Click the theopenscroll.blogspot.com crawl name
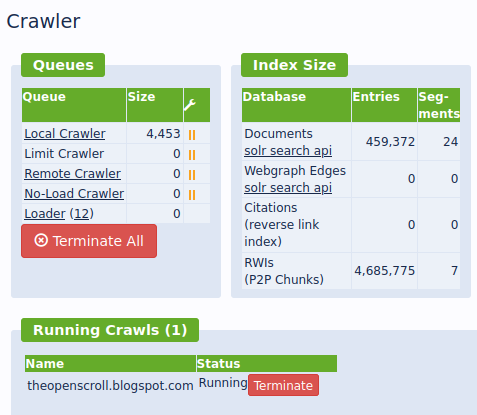 [110, 386]
